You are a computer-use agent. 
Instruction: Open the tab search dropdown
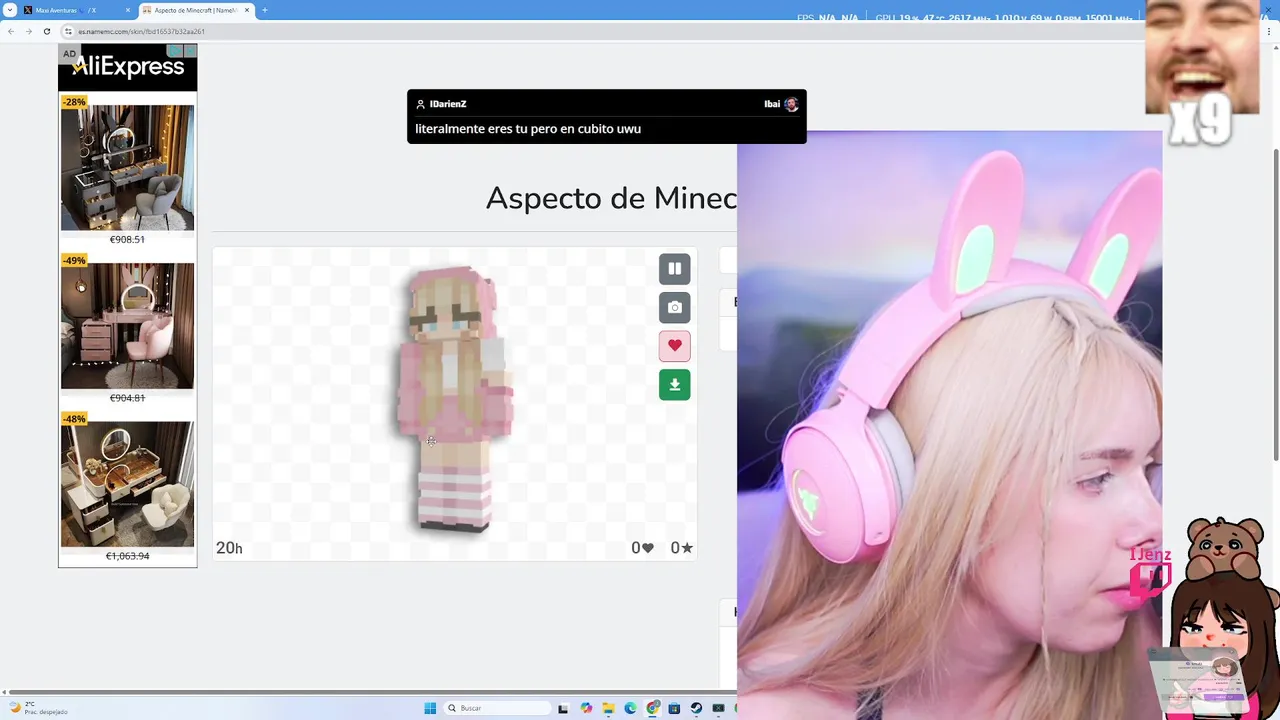coord(9,10)
